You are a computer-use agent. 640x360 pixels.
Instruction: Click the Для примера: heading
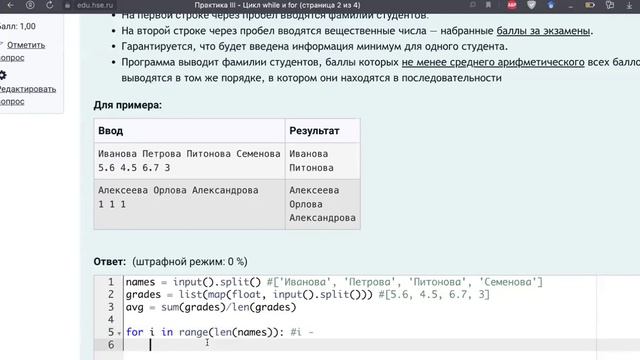(128, 105)
